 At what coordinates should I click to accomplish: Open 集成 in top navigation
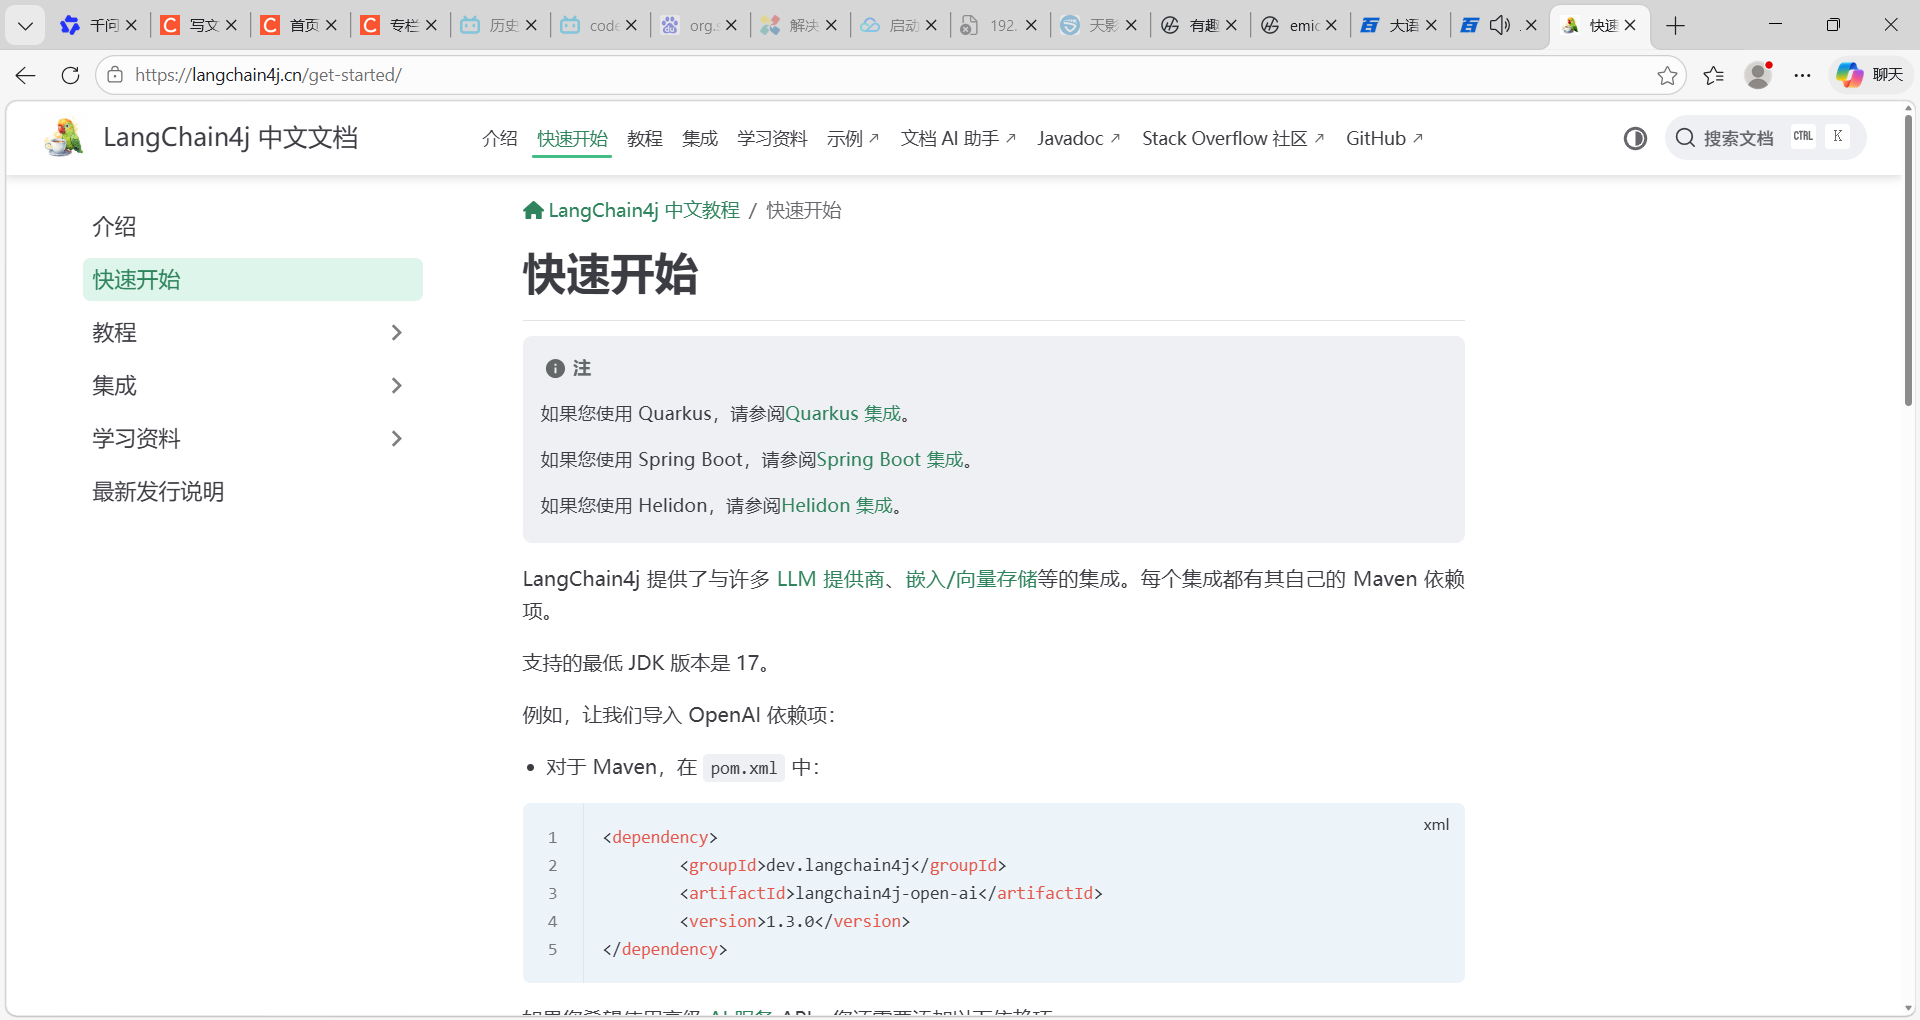pos(700,138)
